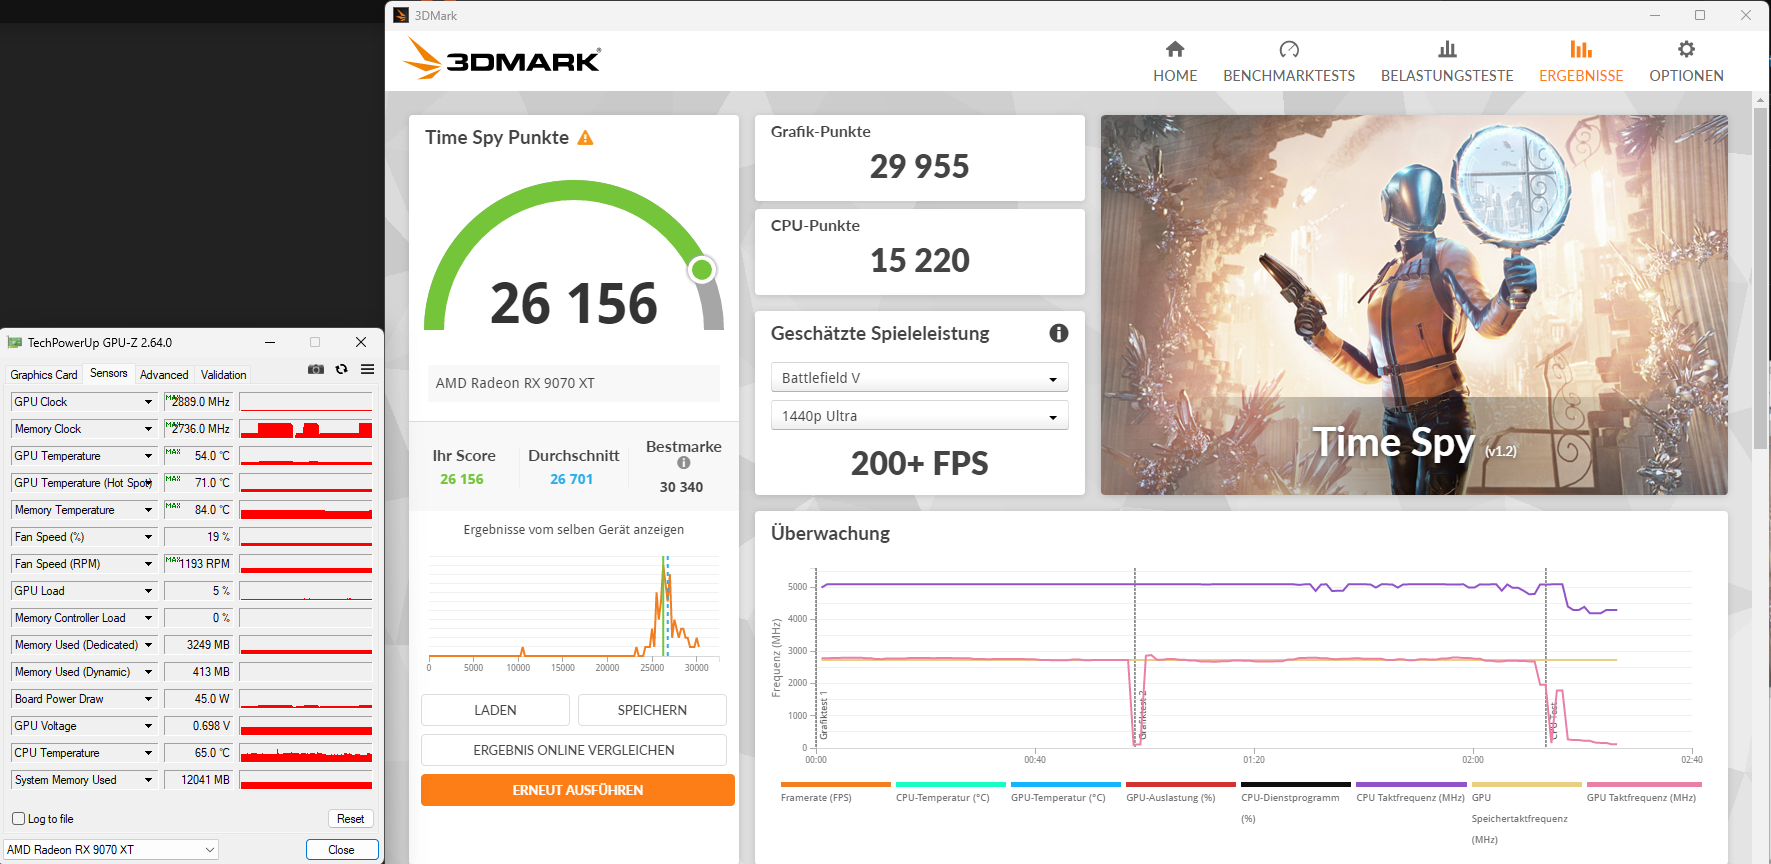Viewport: 1771px width, 864px height.
Task: Open Optionen gear icon
Action: pos(1686,49)
